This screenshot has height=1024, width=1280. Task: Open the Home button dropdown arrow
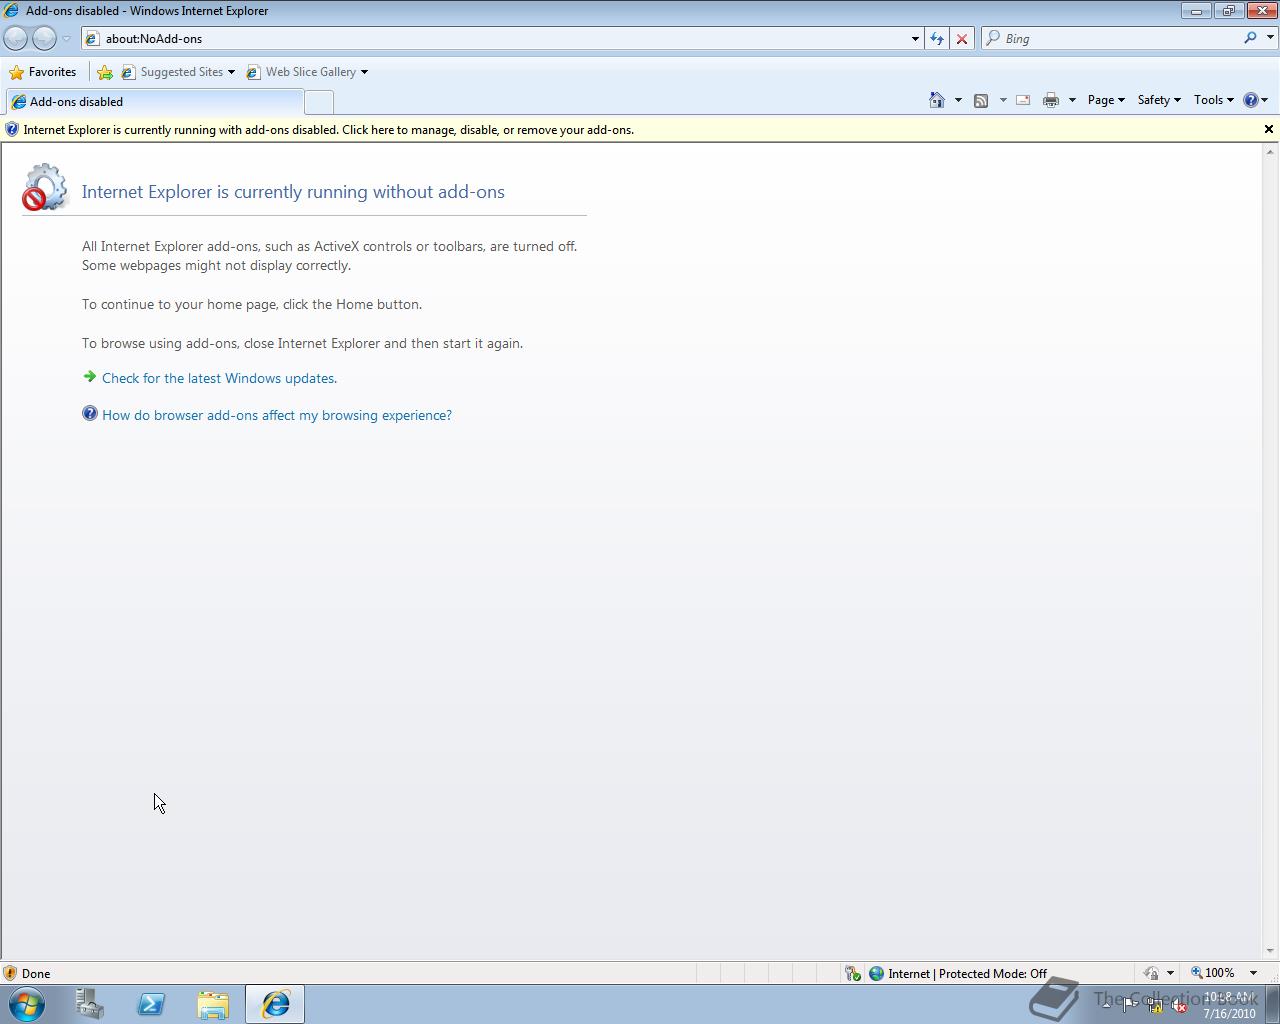coord(958,100)
